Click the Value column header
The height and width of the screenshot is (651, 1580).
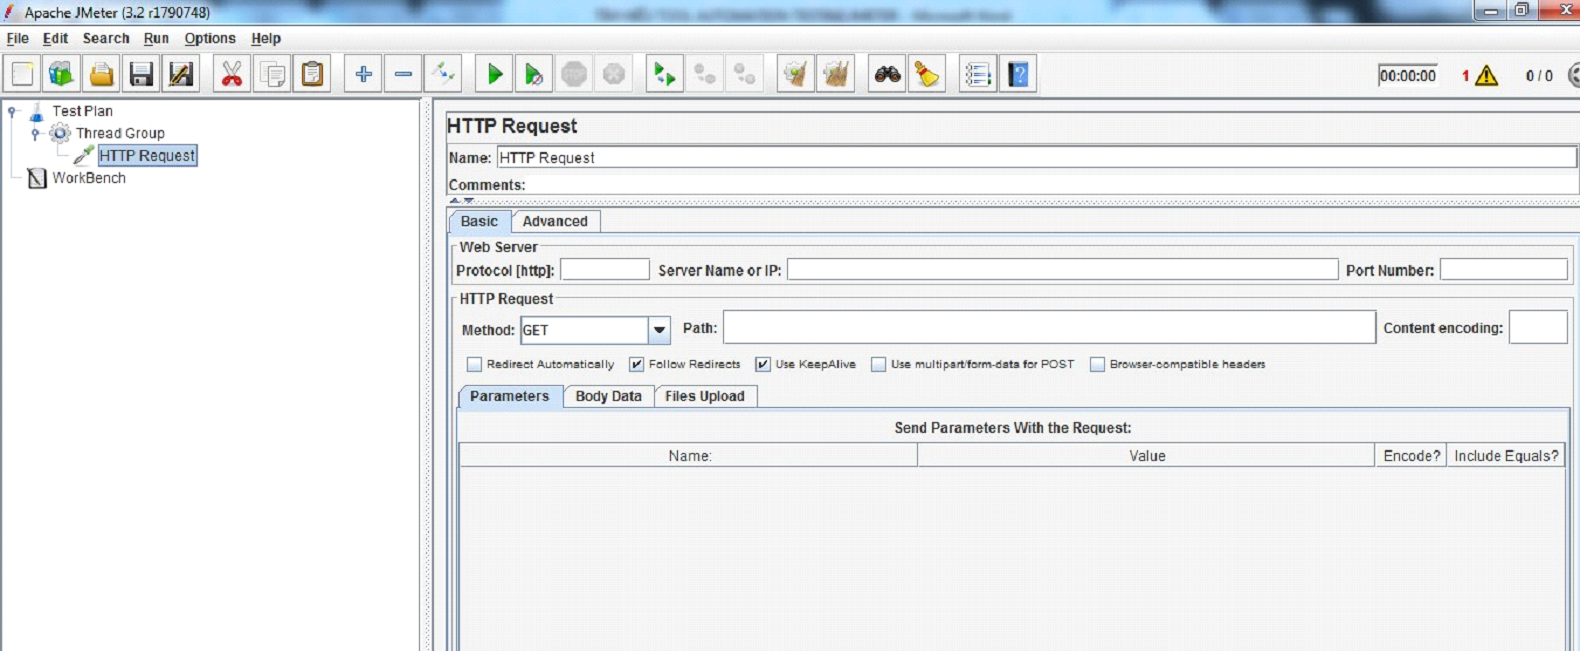[1147, 456]
